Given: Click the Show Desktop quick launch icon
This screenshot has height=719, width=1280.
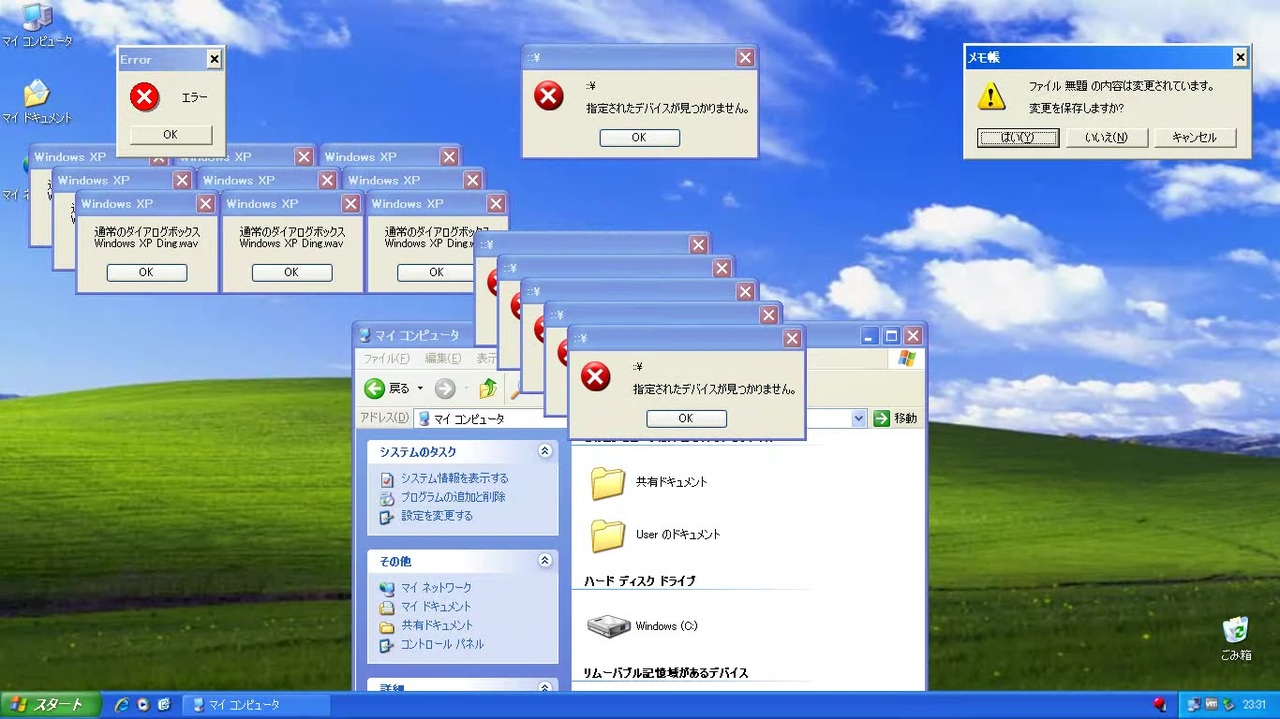Looking at the screenshot, I should (164, 705).
